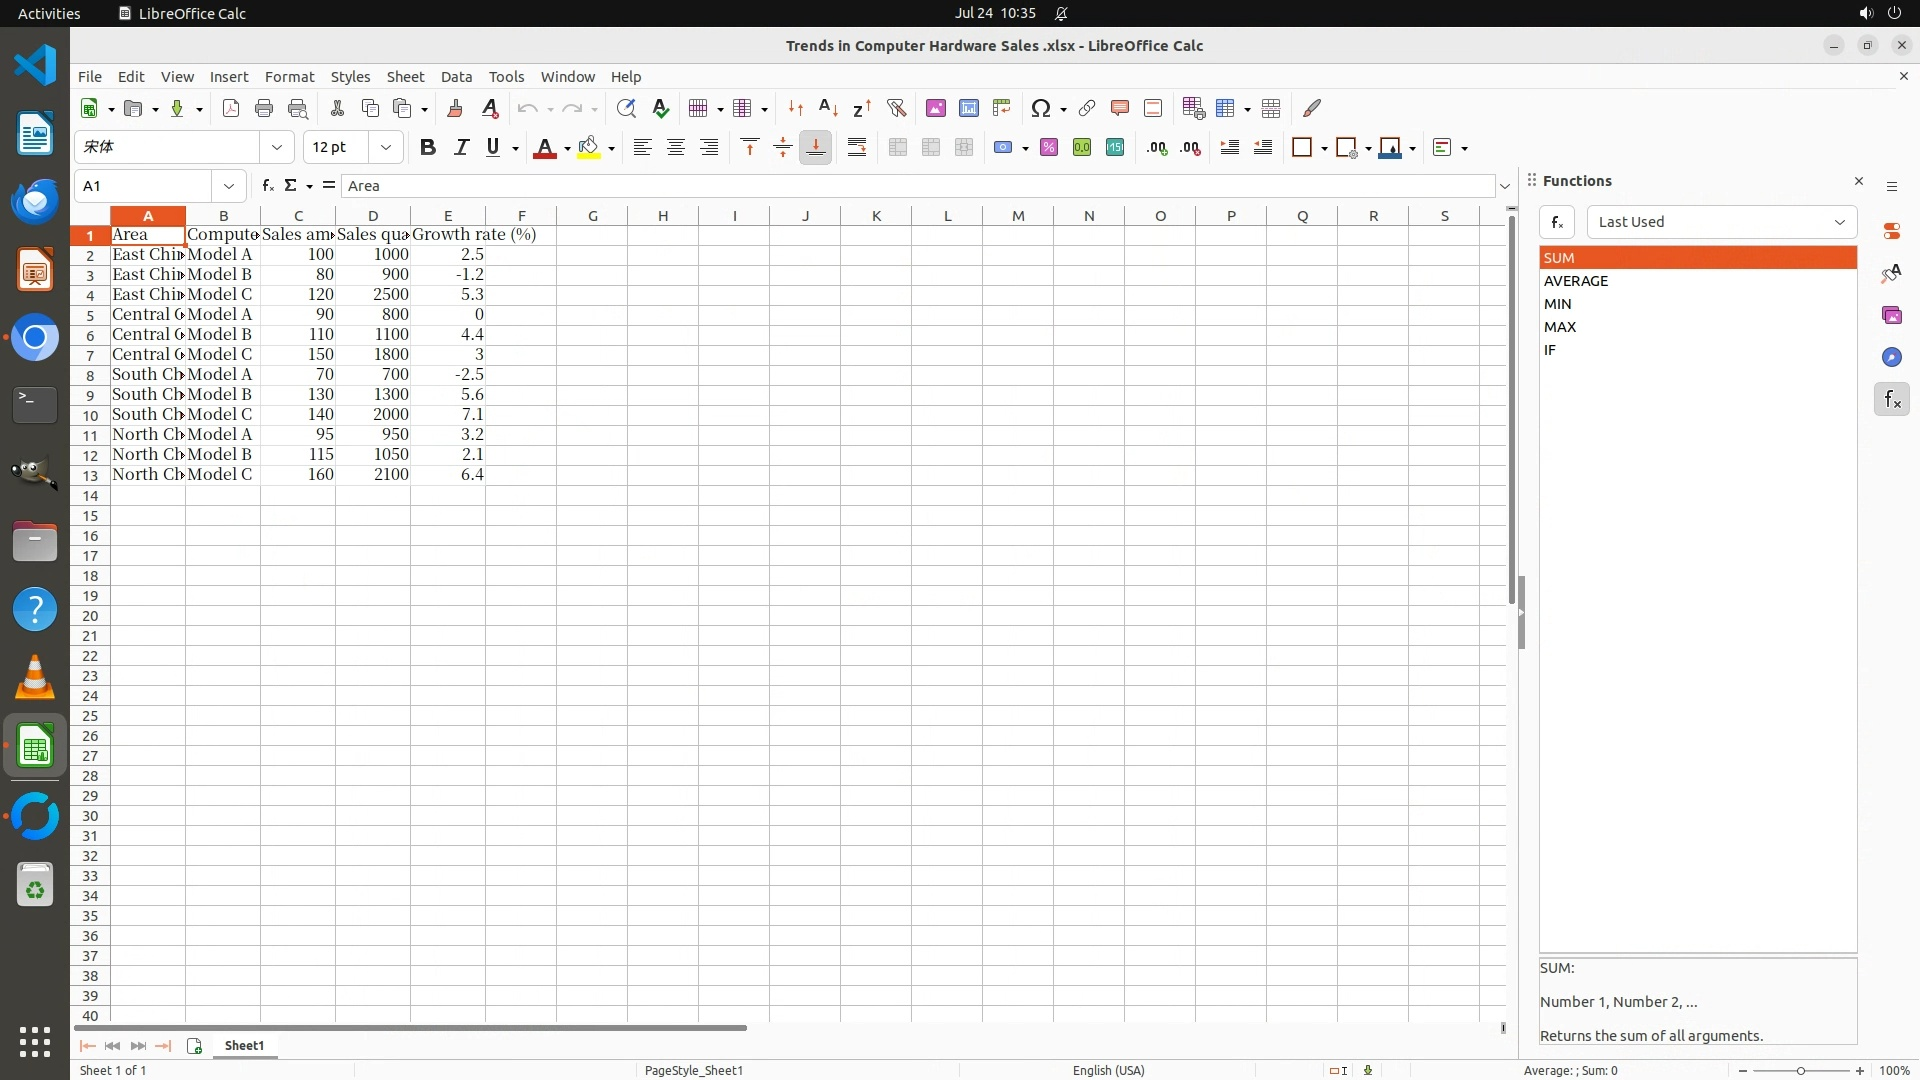Open the Last Used function category dropdown
Screen dimensions: 1920x1080
click(x=1721, y=222)
